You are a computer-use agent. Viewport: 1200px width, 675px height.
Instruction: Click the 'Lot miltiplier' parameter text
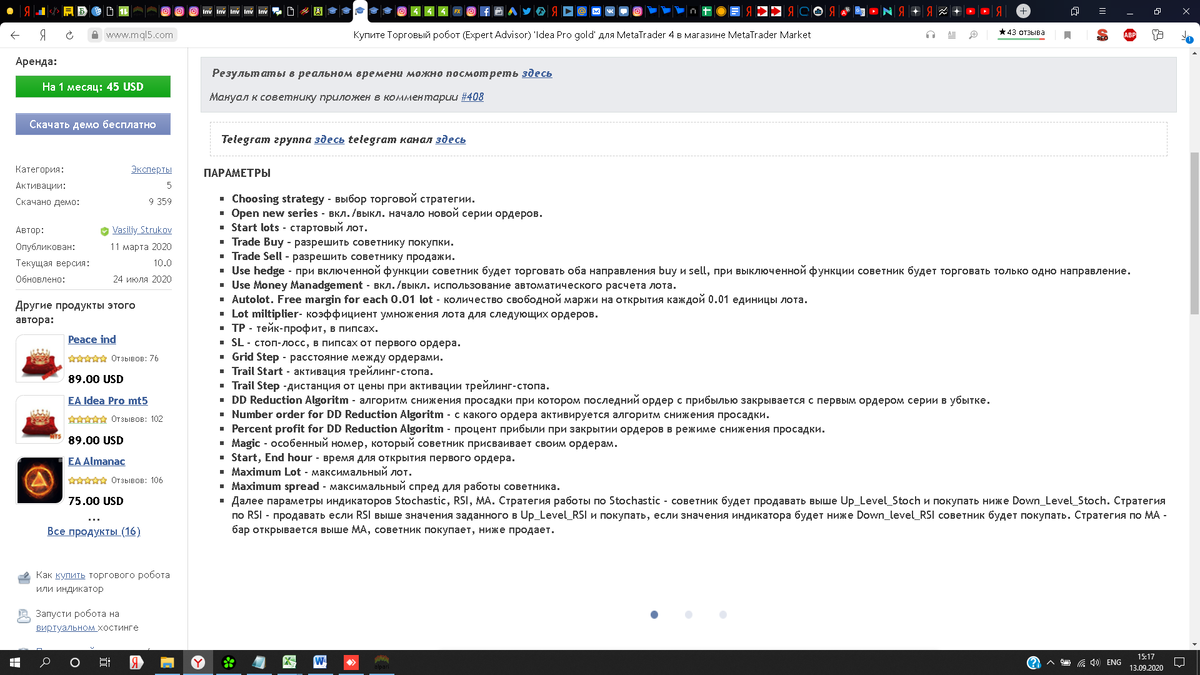(266, 314)
